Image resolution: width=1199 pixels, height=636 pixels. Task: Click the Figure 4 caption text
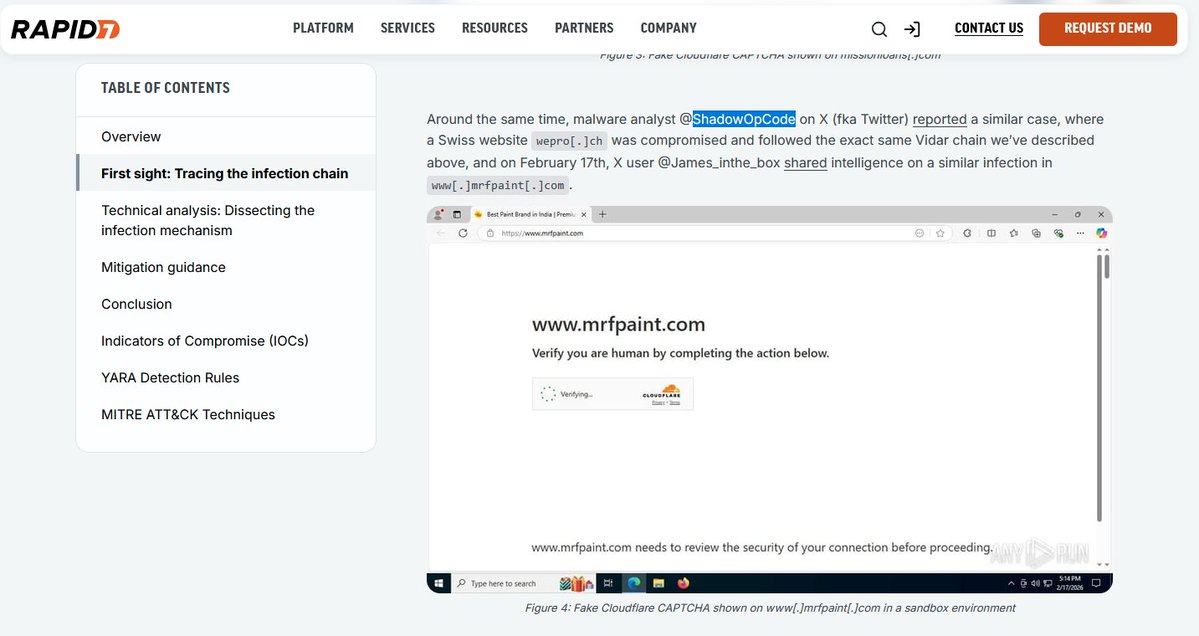pyautogui.click(x=770, y=608)
